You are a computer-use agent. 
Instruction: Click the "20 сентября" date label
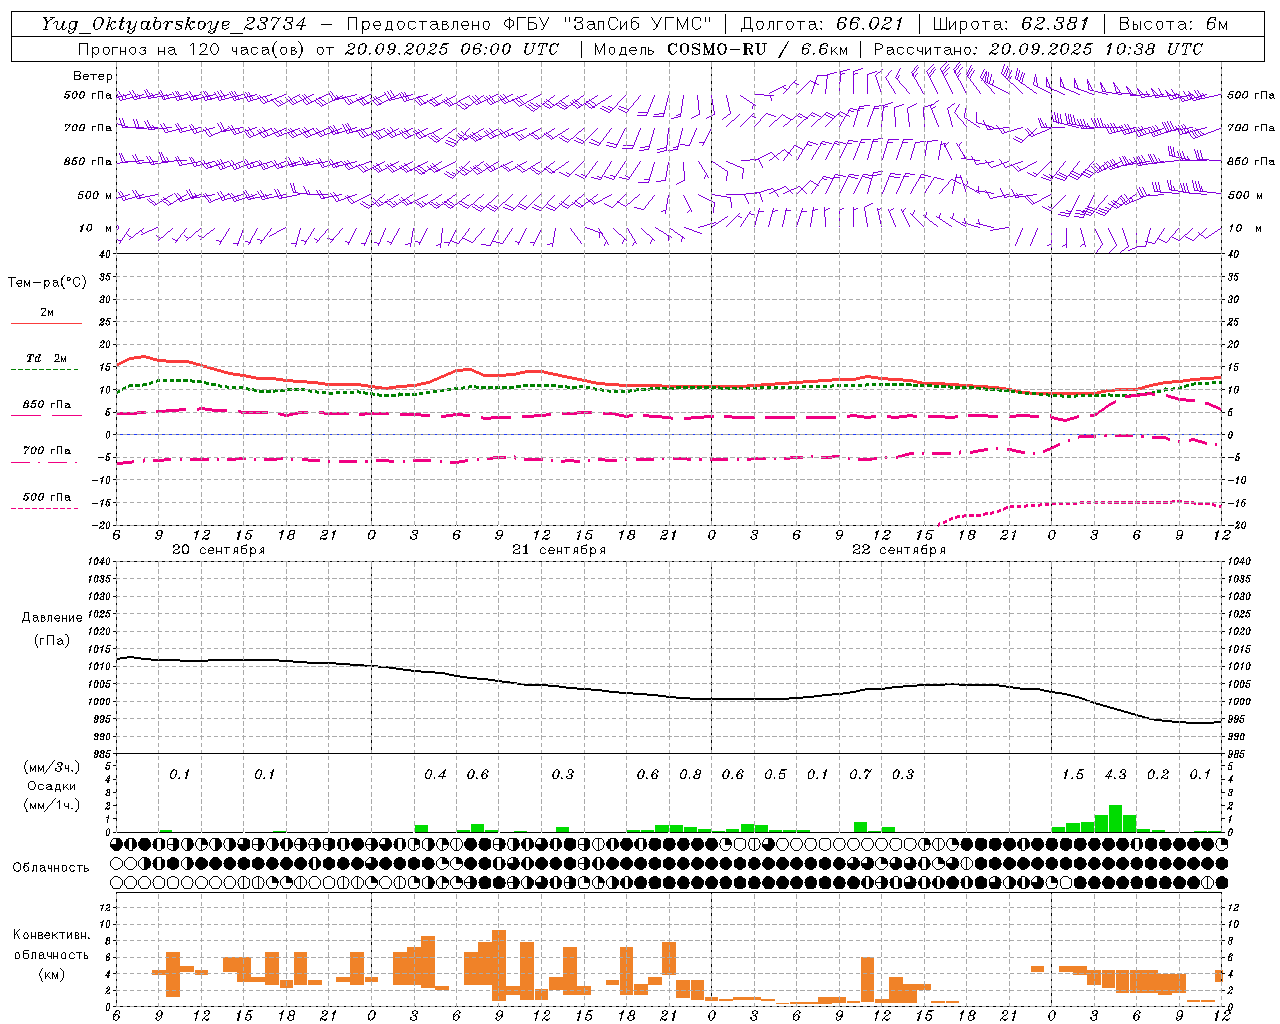pos(219,550)
